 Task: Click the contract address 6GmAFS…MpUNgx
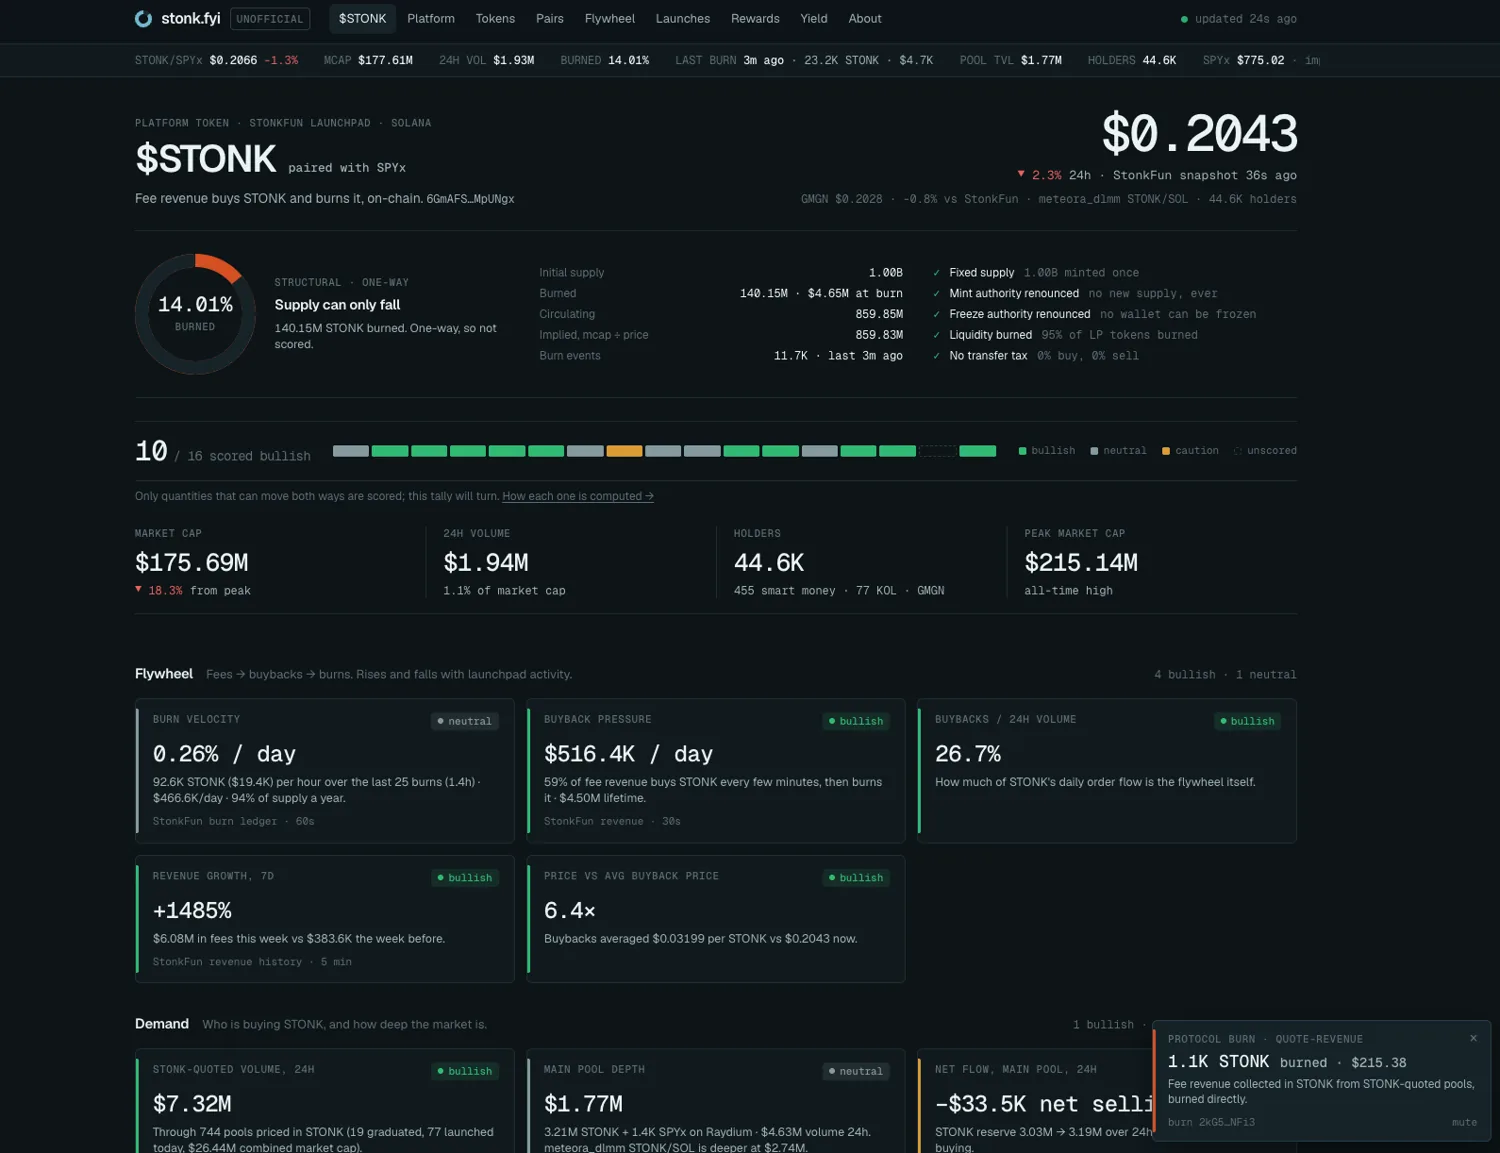tap(470, 199)
